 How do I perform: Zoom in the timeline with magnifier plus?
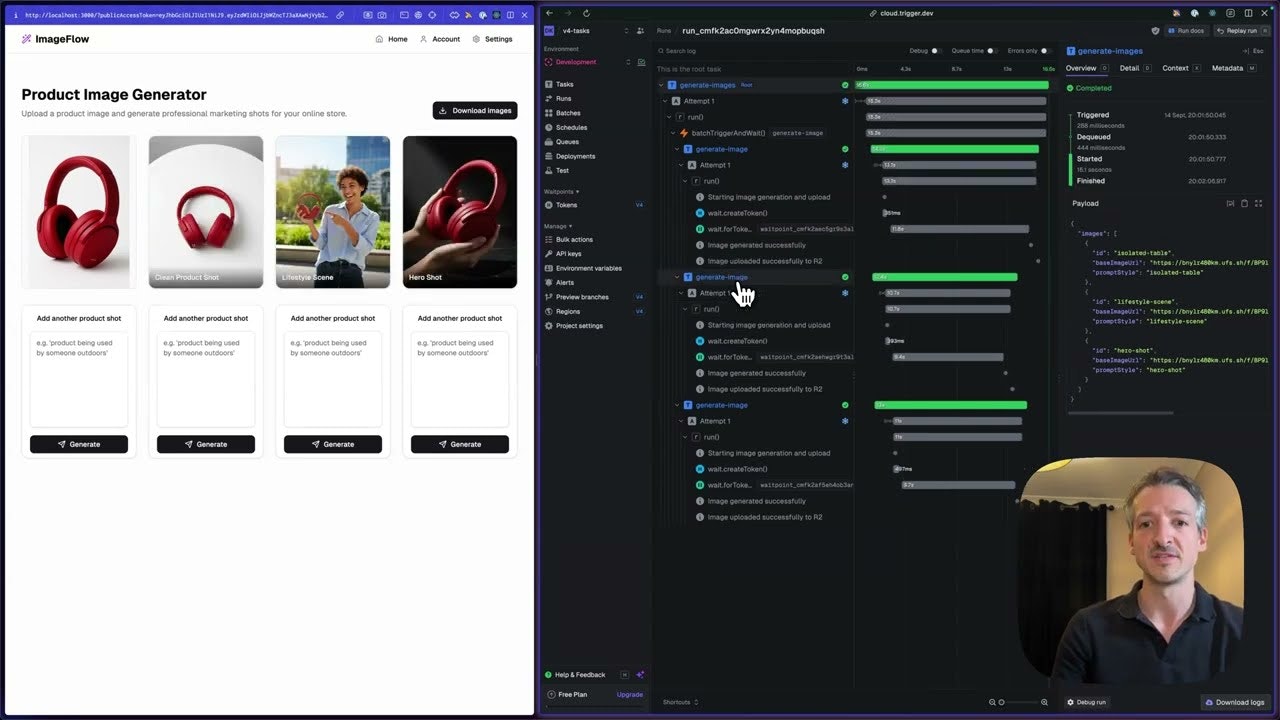(1044, 702)
